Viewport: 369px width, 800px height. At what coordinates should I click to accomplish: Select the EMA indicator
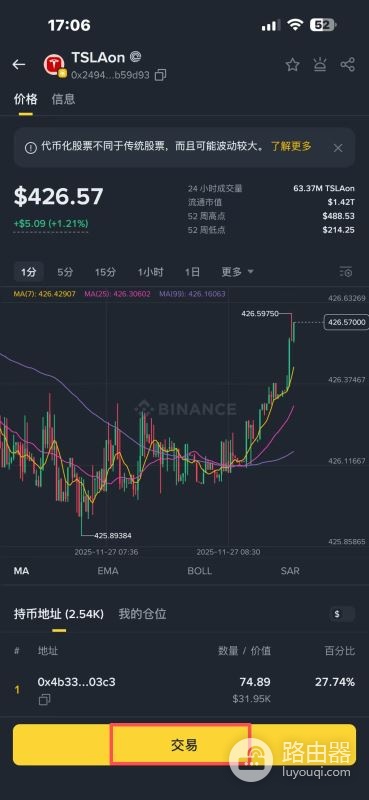point(108,571)
